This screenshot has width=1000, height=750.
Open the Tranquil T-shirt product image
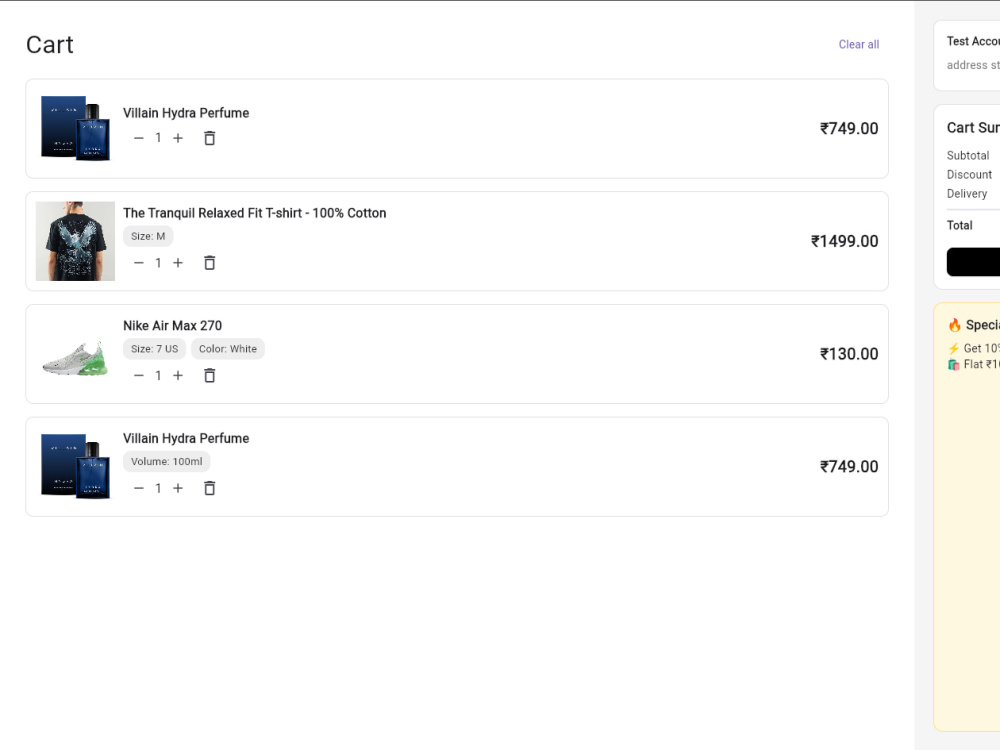pos(75,241)
